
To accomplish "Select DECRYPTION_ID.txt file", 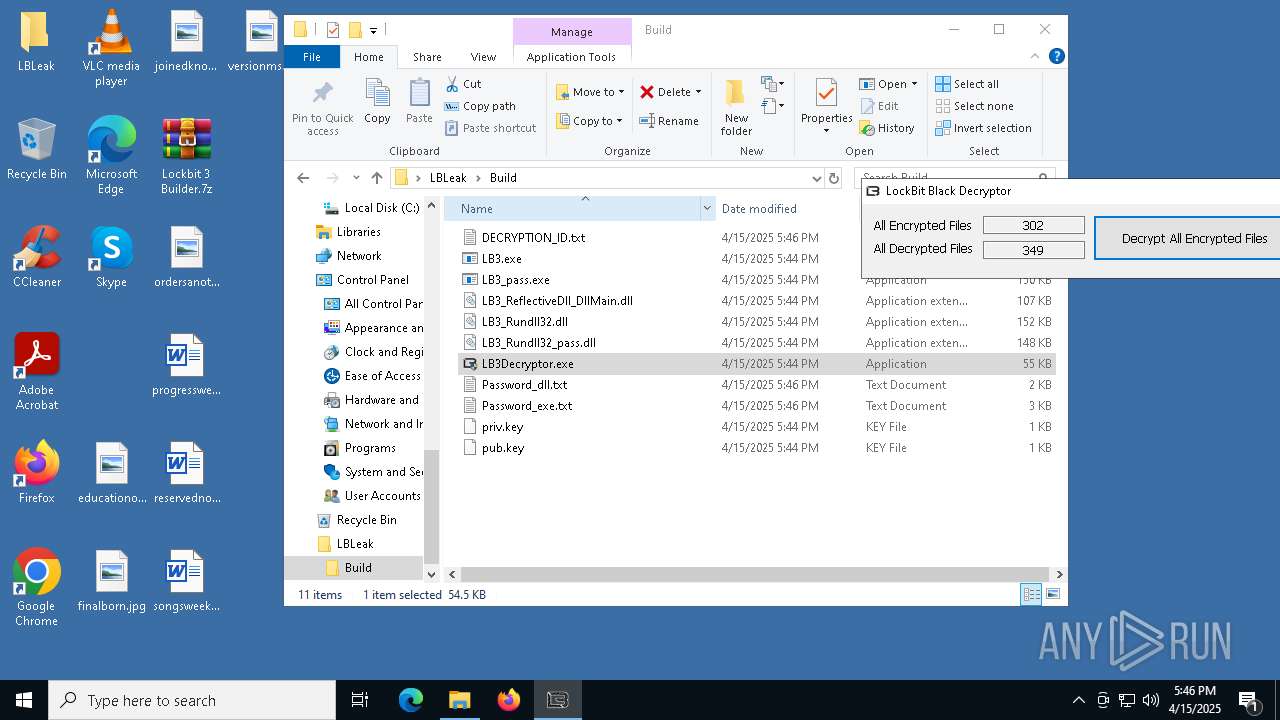I will click(x=533, y=238).
